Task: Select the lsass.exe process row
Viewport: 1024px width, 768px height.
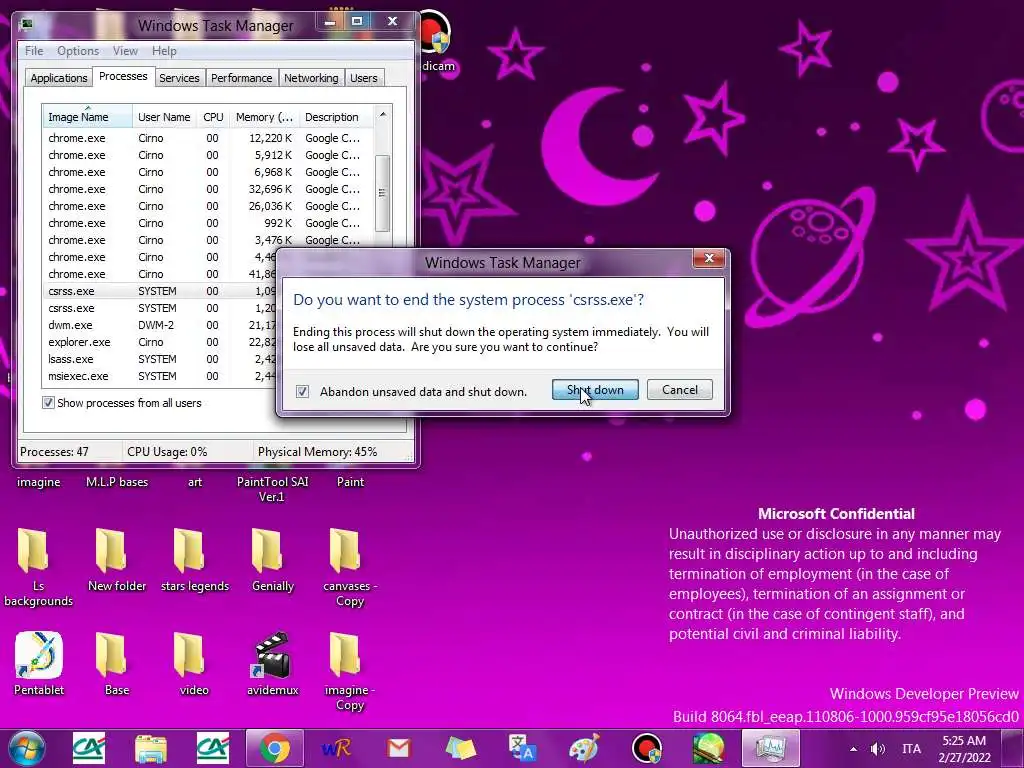Action: [x=160, y=359]
